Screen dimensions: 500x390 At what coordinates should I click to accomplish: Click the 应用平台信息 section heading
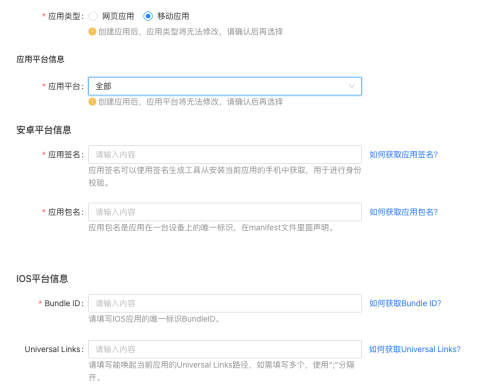click(x=40, y=59)
